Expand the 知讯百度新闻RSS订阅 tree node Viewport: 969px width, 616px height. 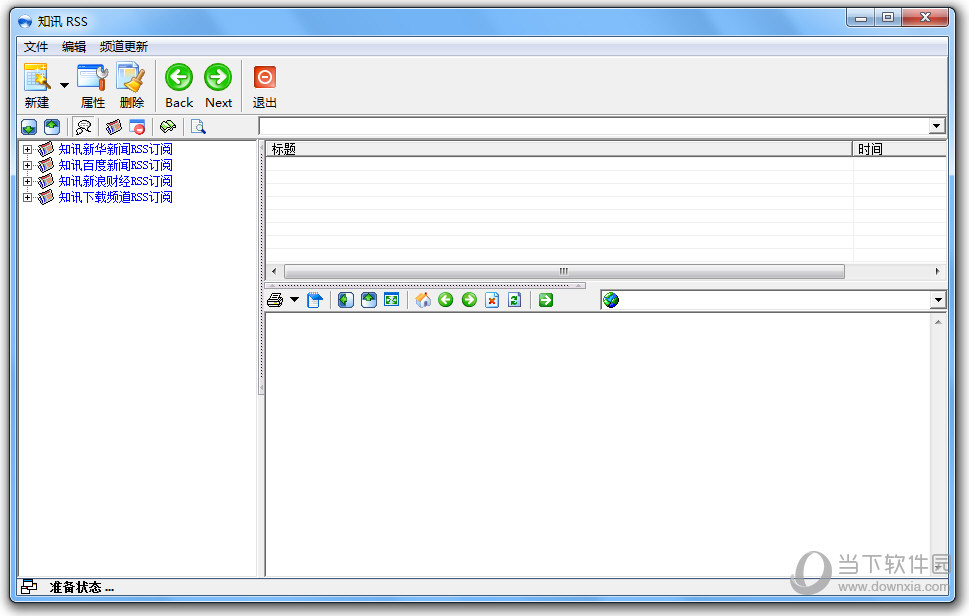(x=27, y=166)
